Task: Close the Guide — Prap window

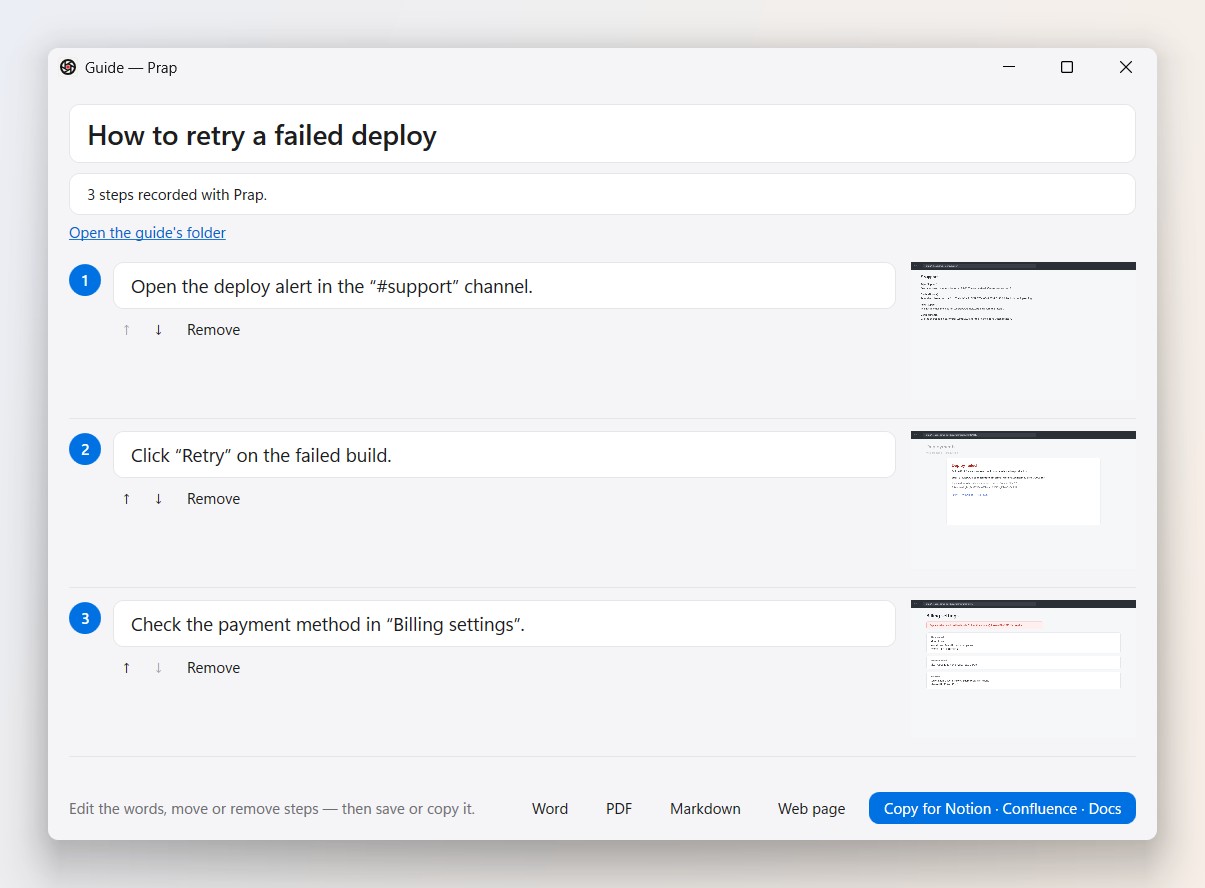Action: coord(1126,67)
